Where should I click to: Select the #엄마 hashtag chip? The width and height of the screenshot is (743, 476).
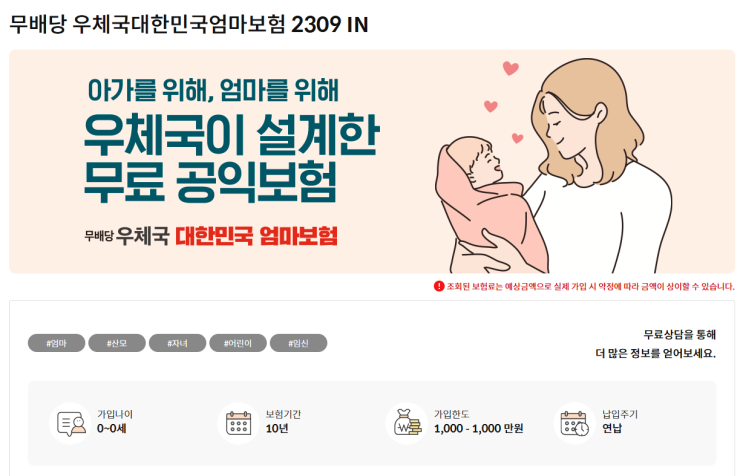pos(56,343)
